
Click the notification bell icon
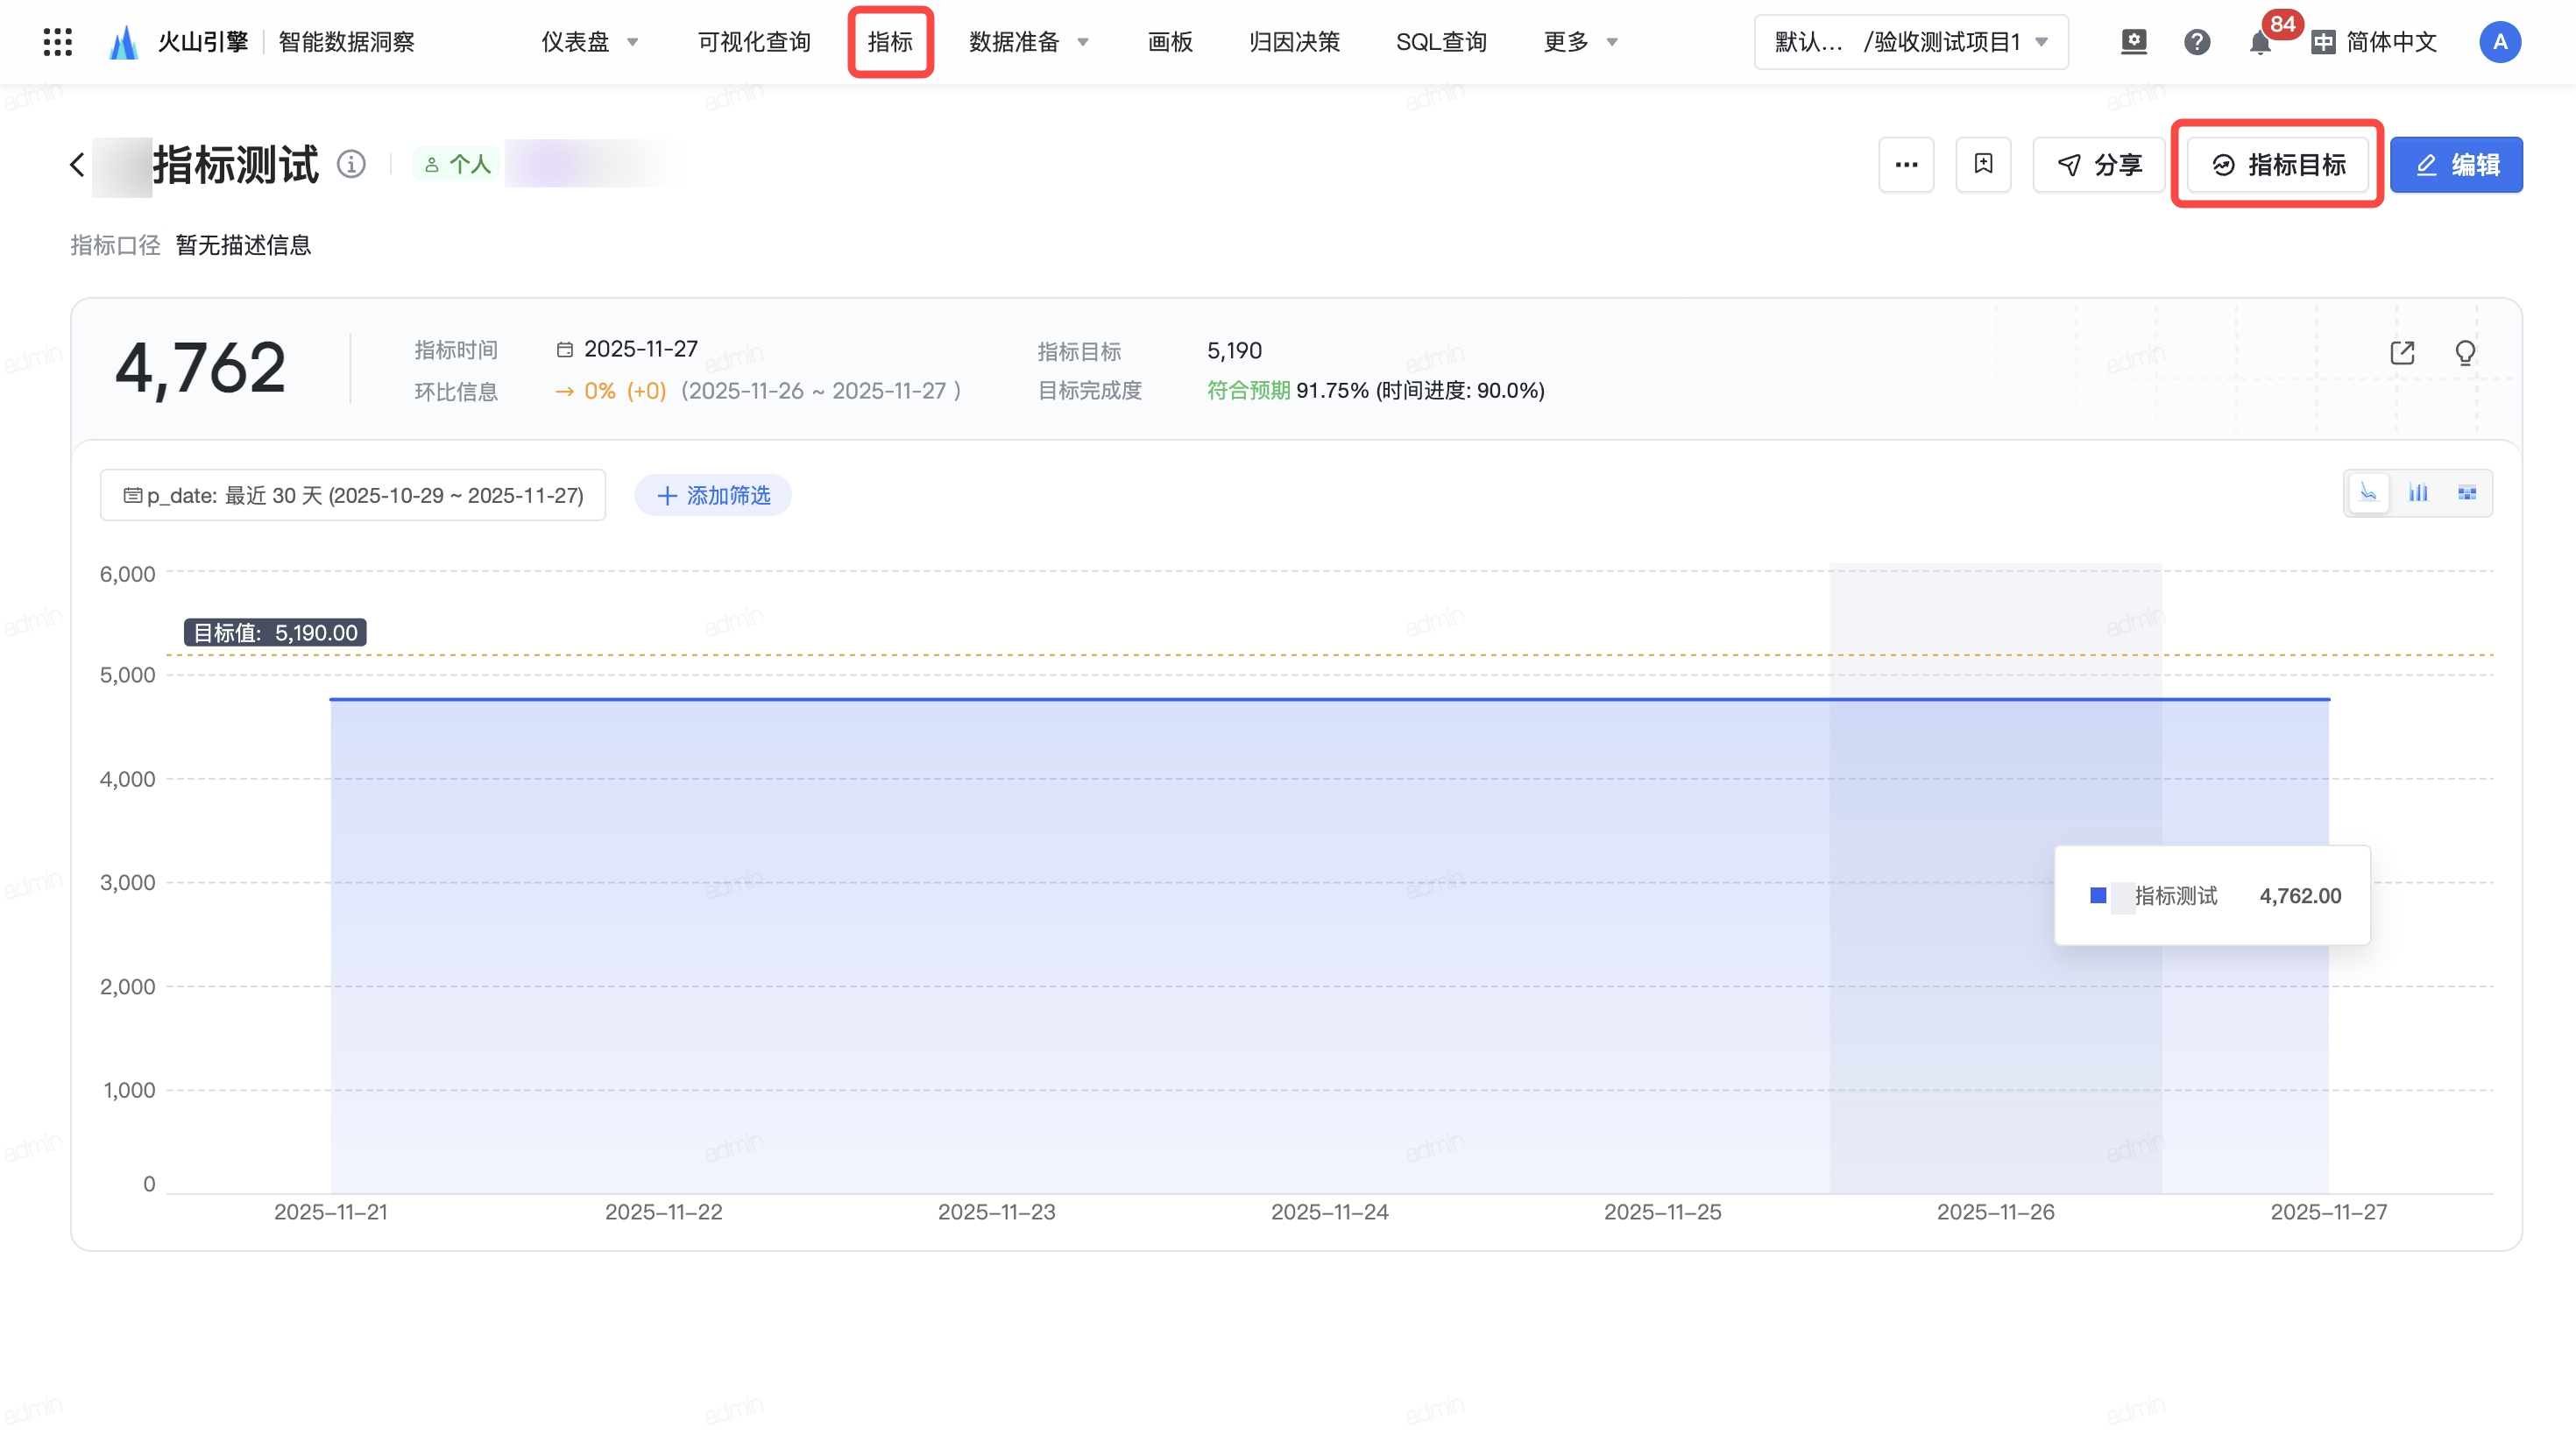(2259, 43)
